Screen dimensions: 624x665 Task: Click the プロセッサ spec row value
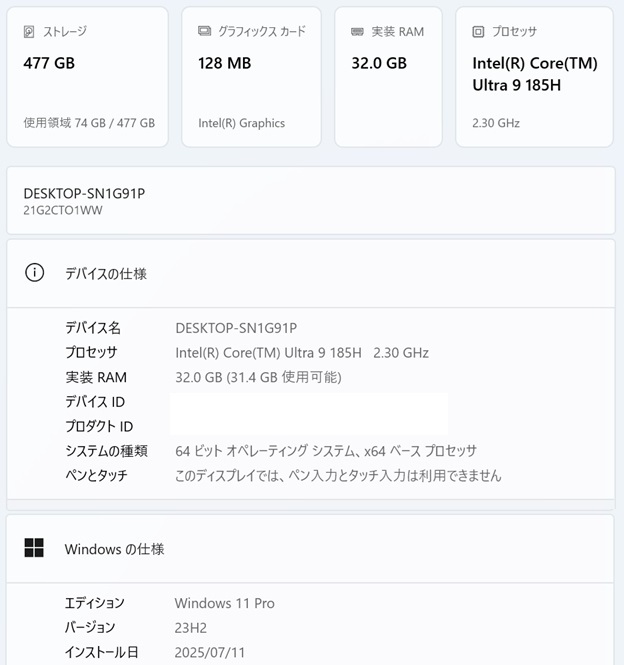coord(301,353)
